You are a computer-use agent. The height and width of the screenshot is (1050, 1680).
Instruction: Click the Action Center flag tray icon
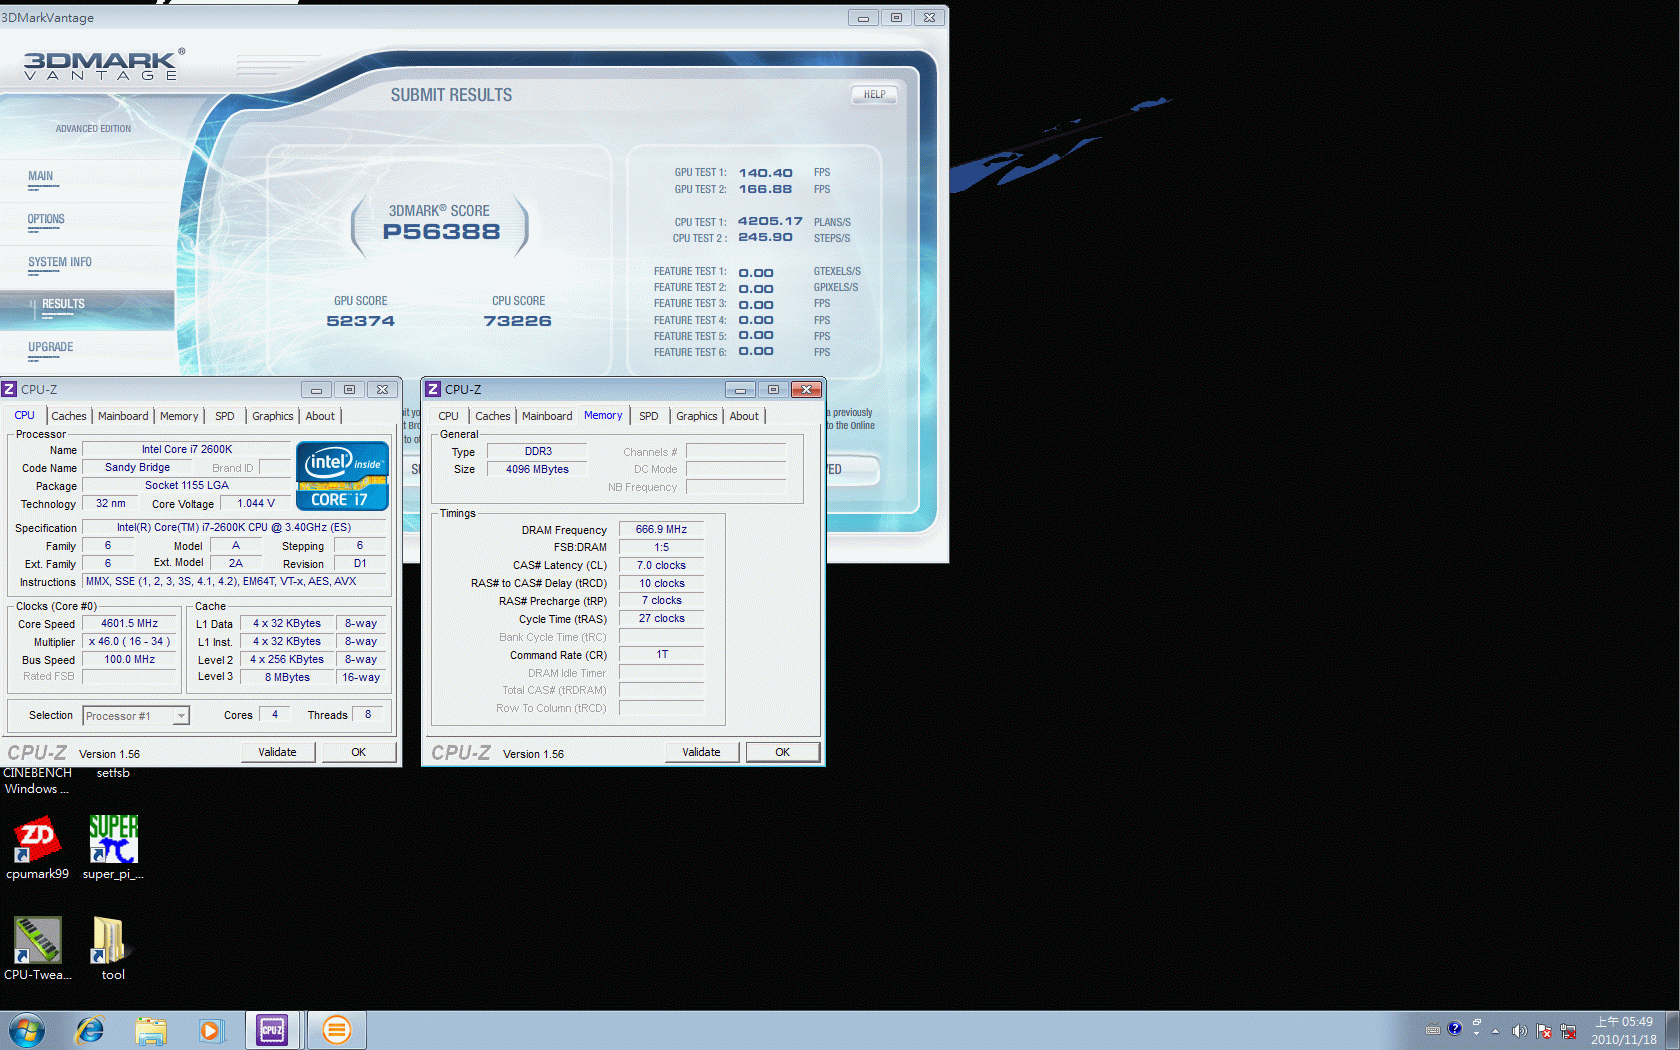[x=1544, y=1031]
